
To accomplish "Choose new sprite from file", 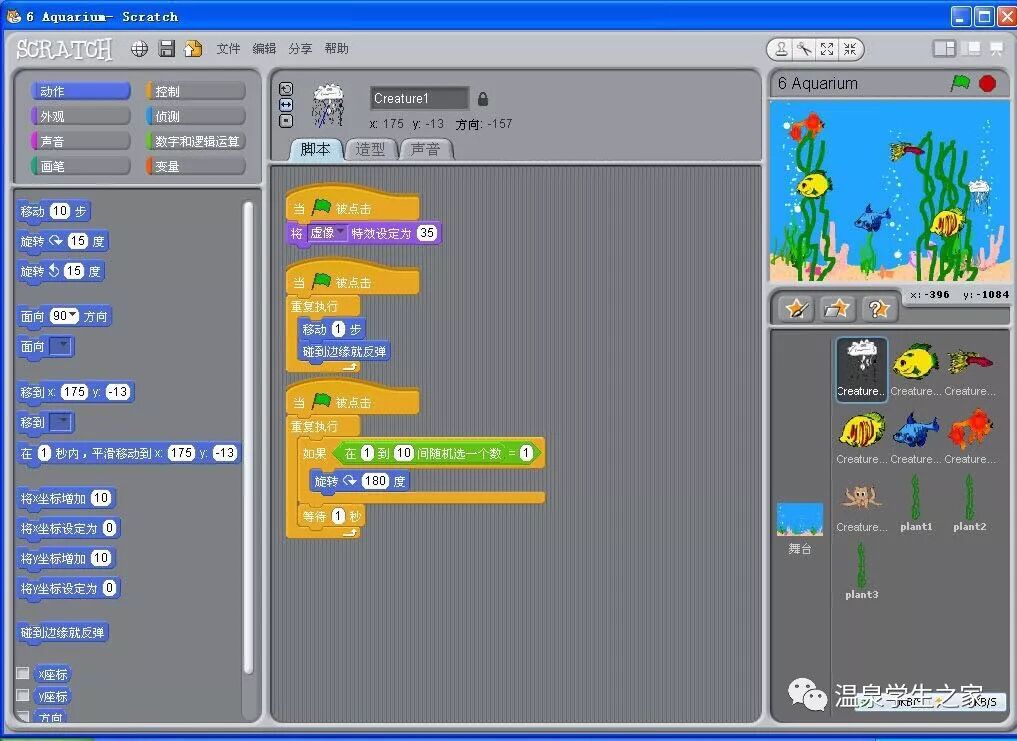I will 837,309.
